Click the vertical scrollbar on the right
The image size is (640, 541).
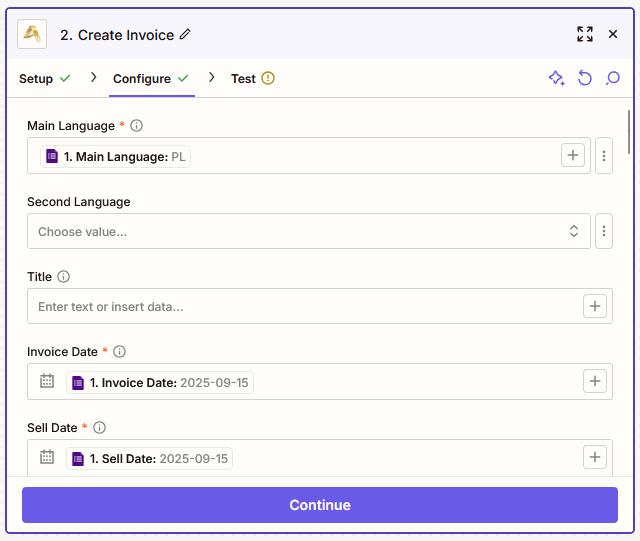629,132
